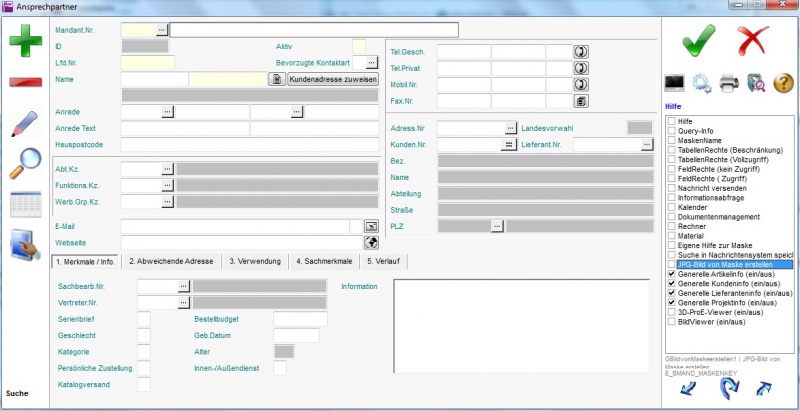Image resolution: width=800 pixels, height=411 pixels.
Task: Click the phone dial icon next to Tel.Gesch.
Action: tap(580, 51)
